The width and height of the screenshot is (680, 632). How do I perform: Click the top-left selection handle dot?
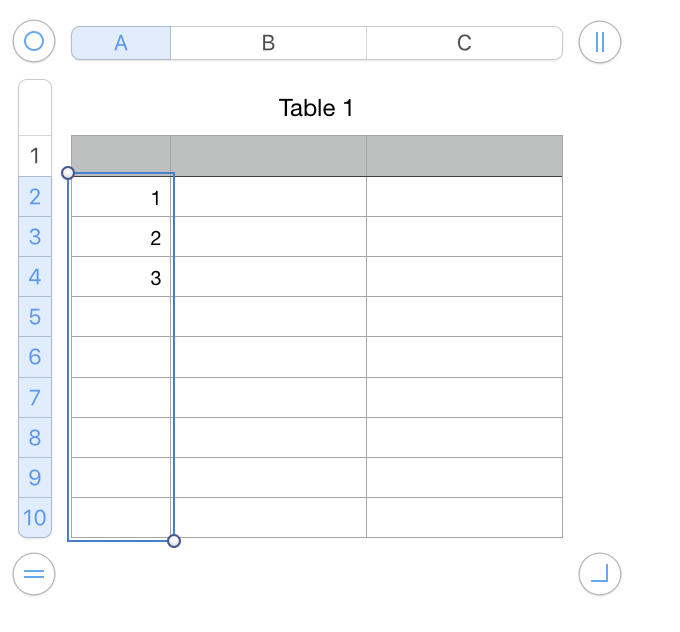click(68, 173)
